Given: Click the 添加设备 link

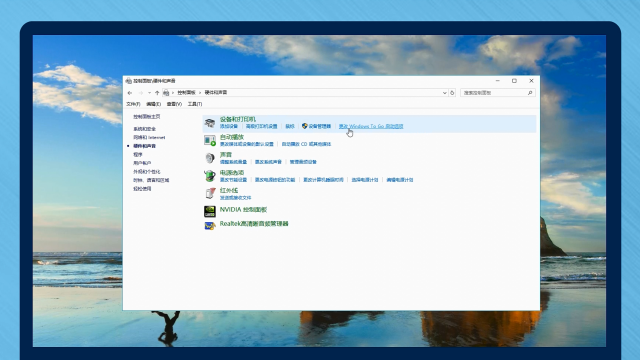Looking at the screenshot, I should pos(229,127).
